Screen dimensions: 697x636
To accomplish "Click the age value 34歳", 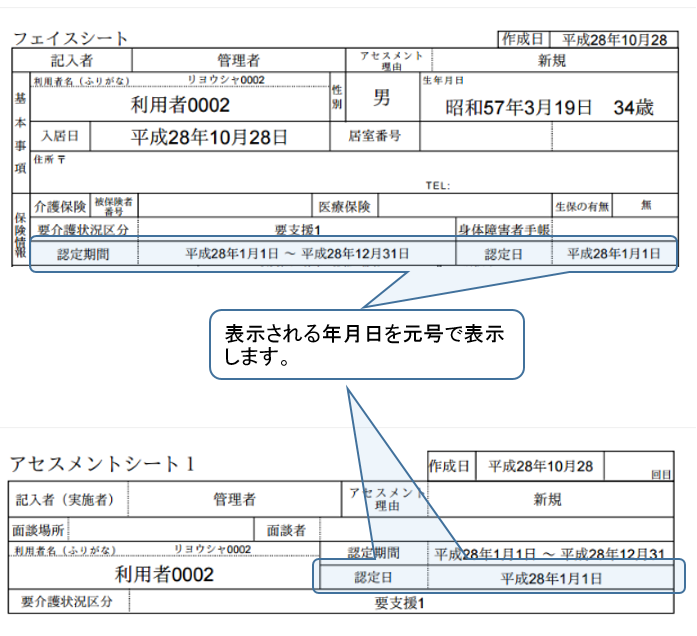I will tap(634, 107).
